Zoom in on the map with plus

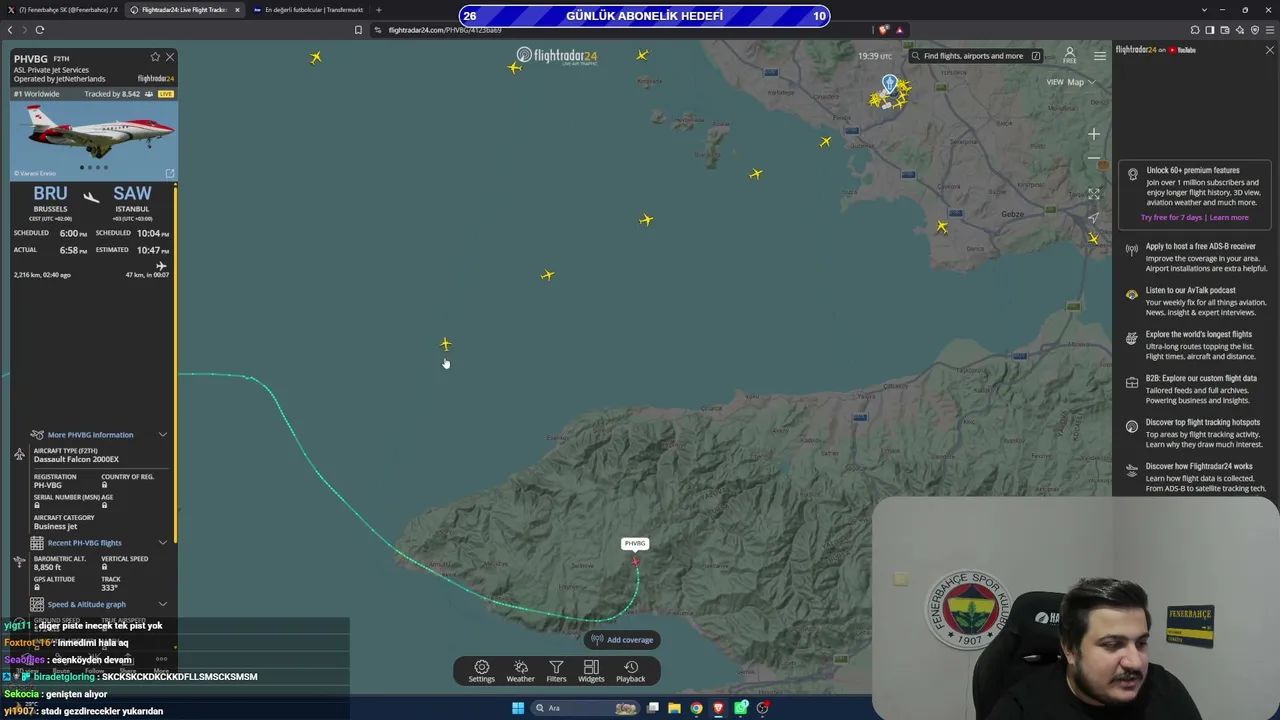click(1094, 134)
